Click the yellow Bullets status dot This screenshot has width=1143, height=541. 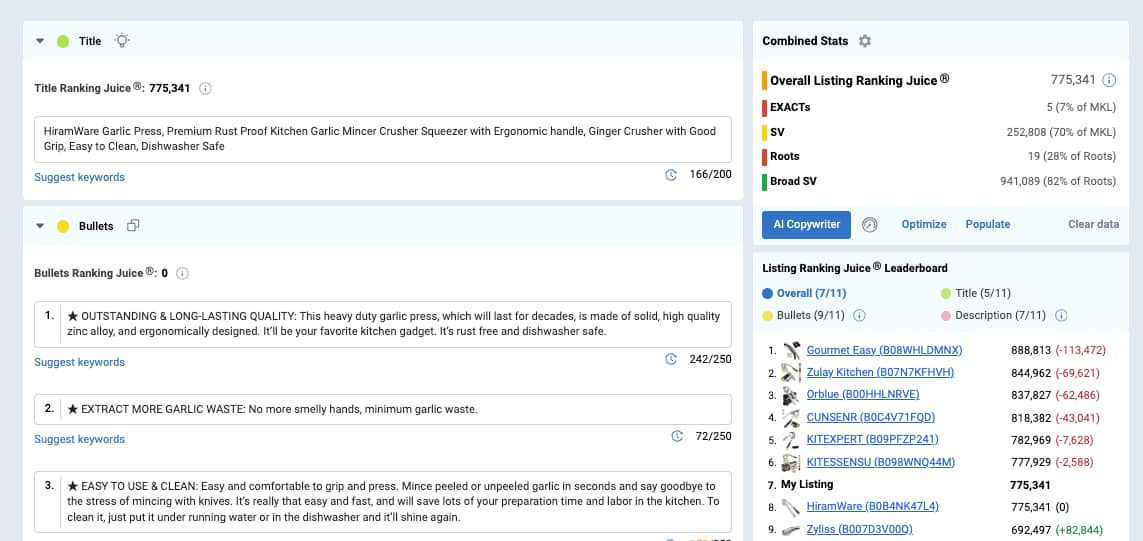pyautogui.click(x=63, y=227)
